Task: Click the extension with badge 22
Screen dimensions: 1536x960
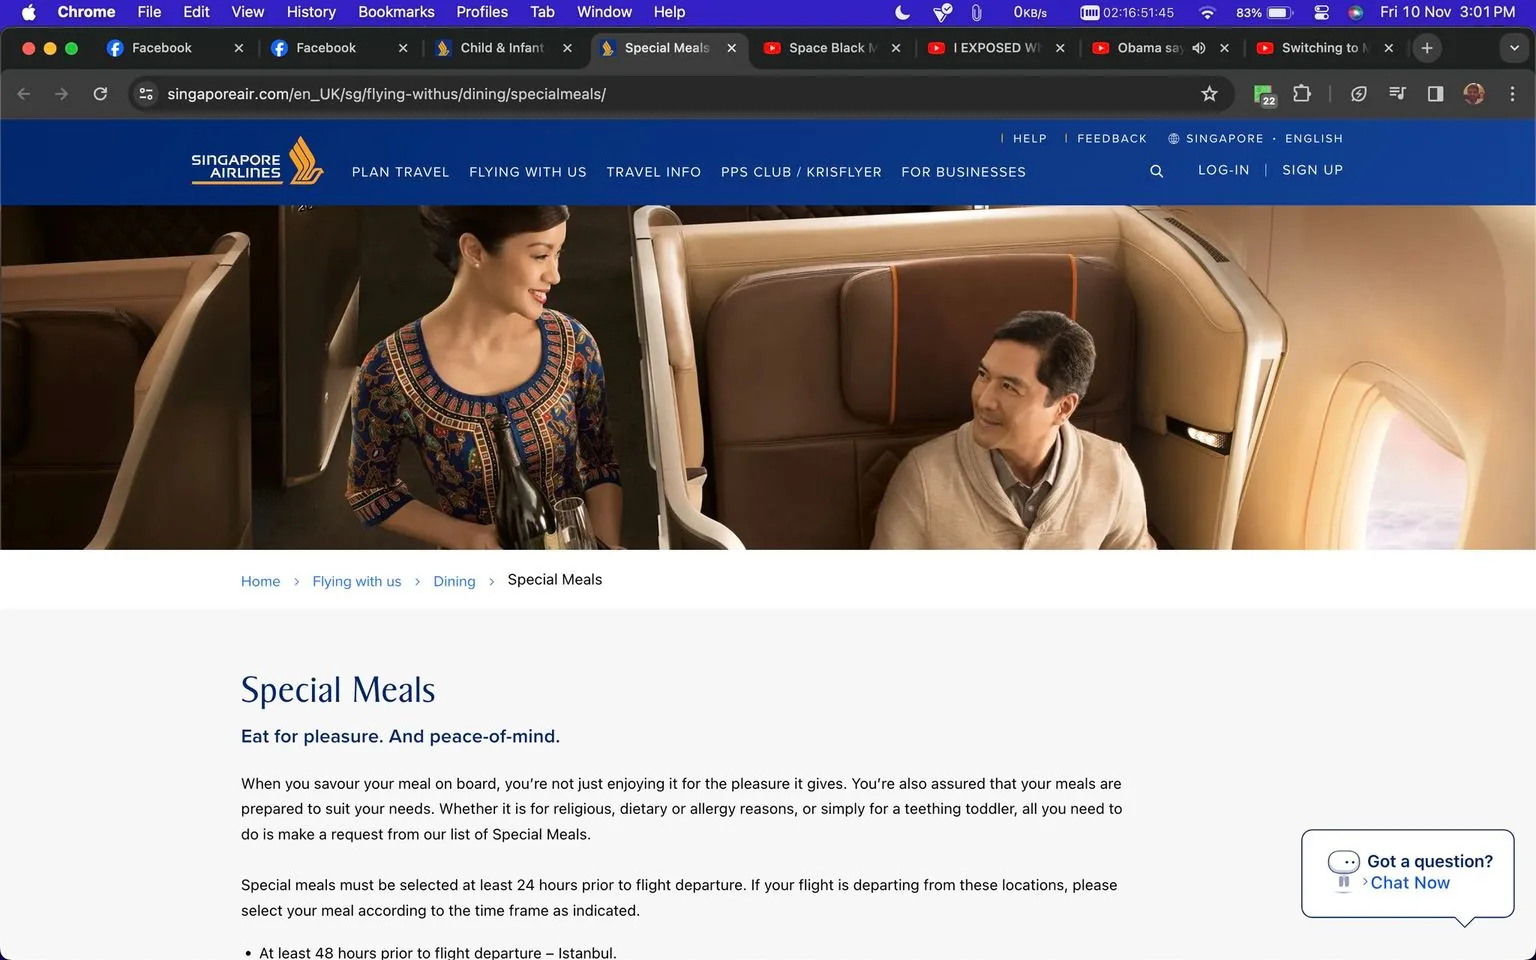Action: (x=1262, y=93)
